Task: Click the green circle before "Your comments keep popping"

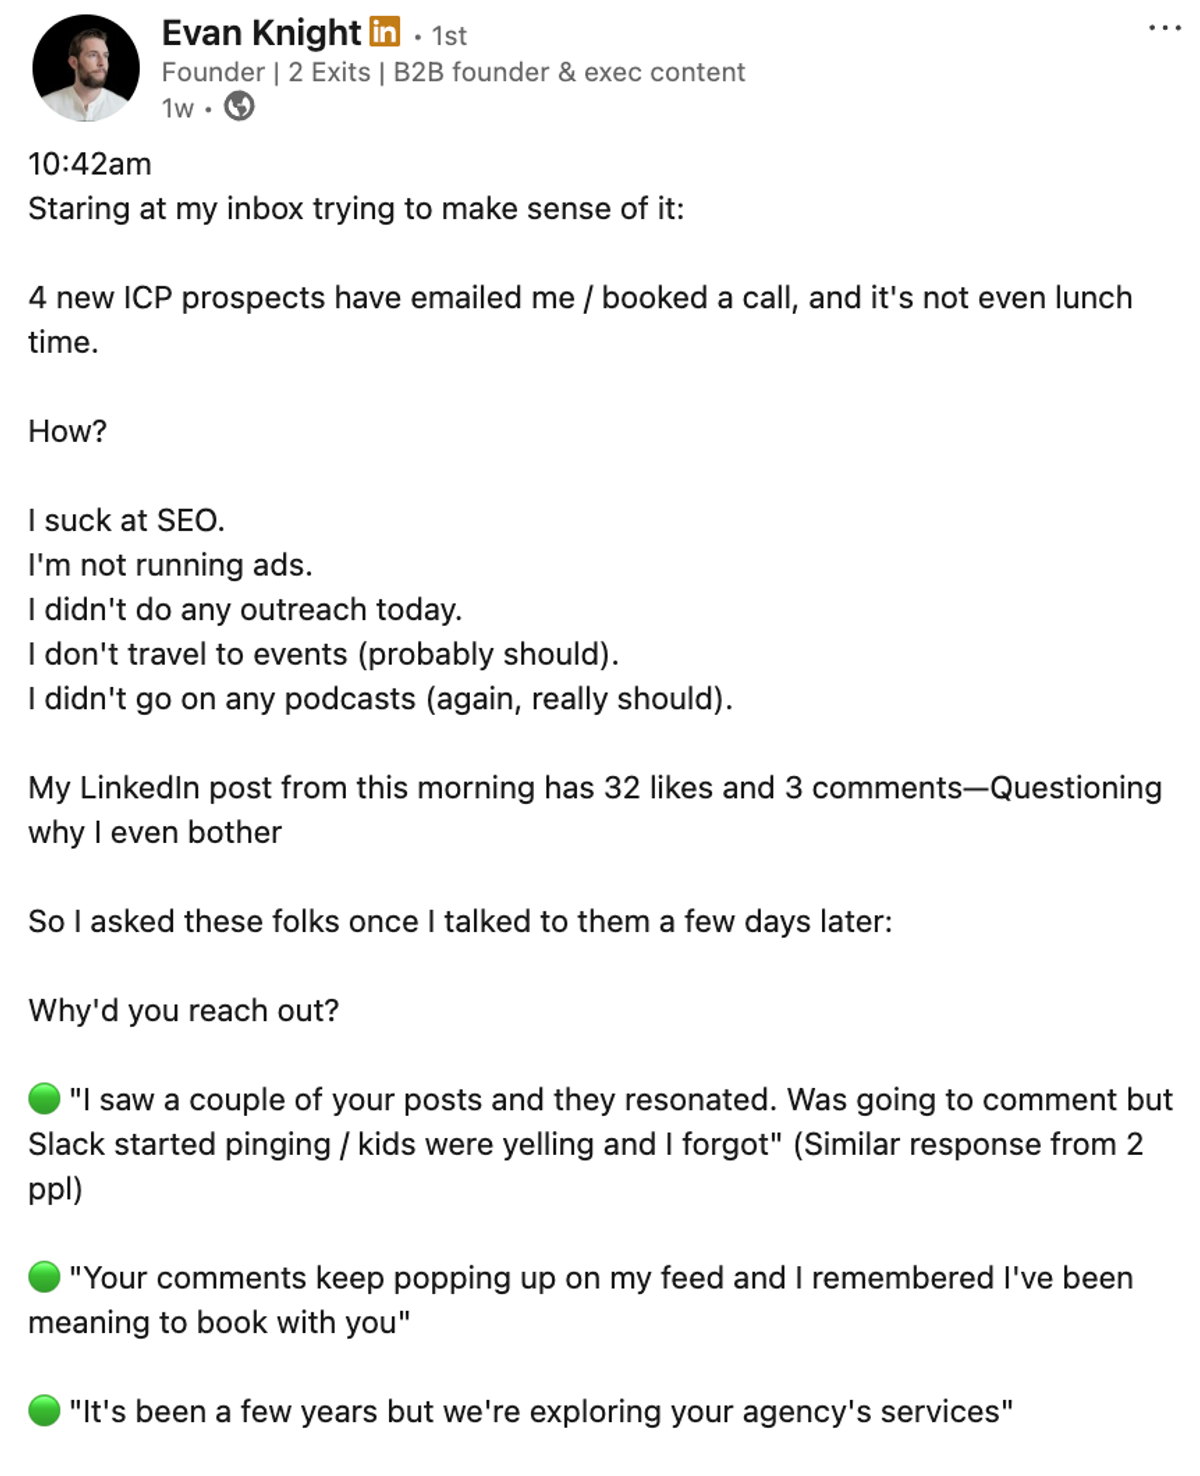Action: coord(45,1276)
